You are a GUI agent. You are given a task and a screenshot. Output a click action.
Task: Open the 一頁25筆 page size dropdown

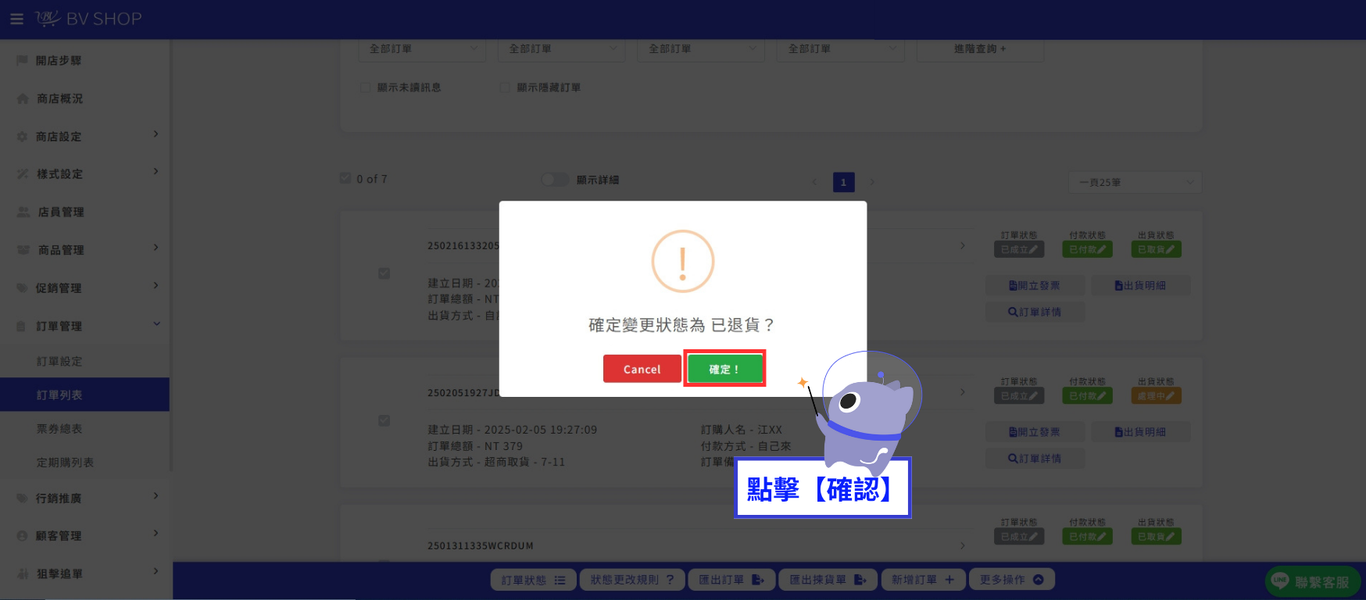point(1135,182)
